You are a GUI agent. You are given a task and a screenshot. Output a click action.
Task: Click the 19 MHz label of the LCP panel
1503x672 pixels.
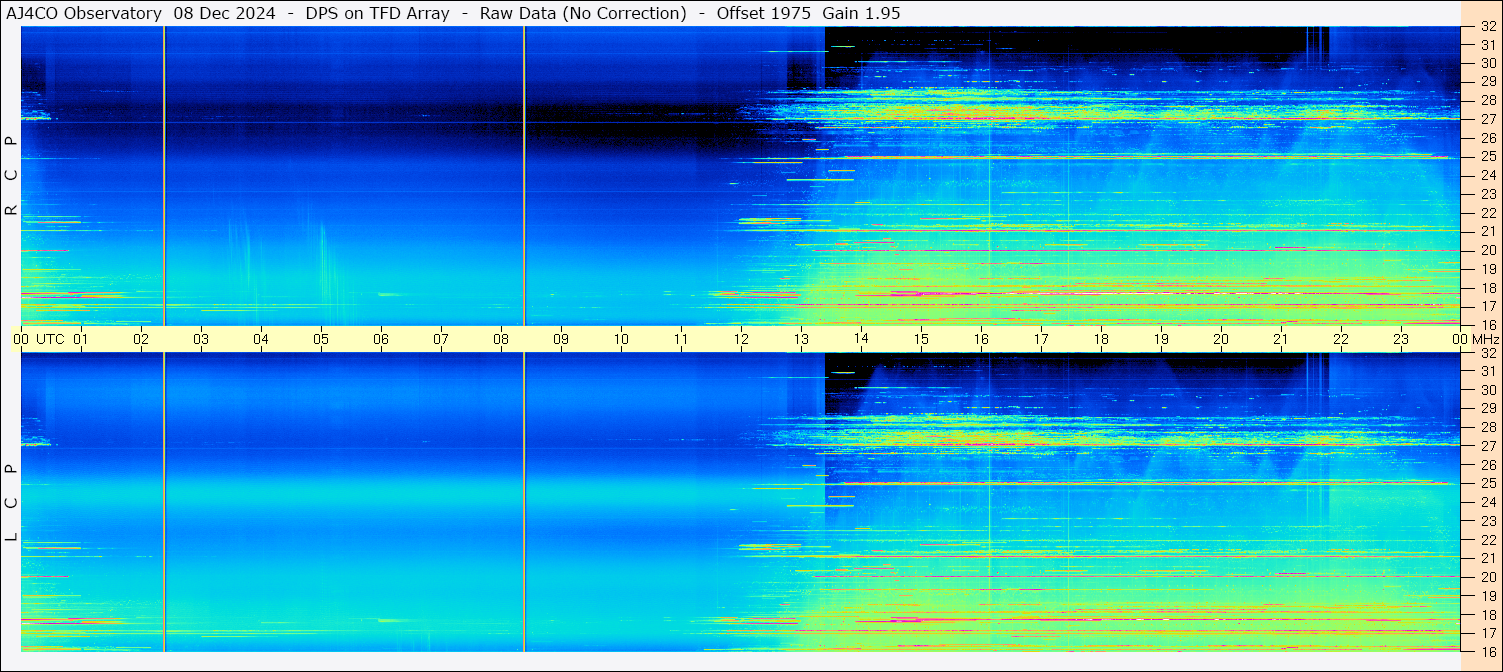(x=1487, y=595)
